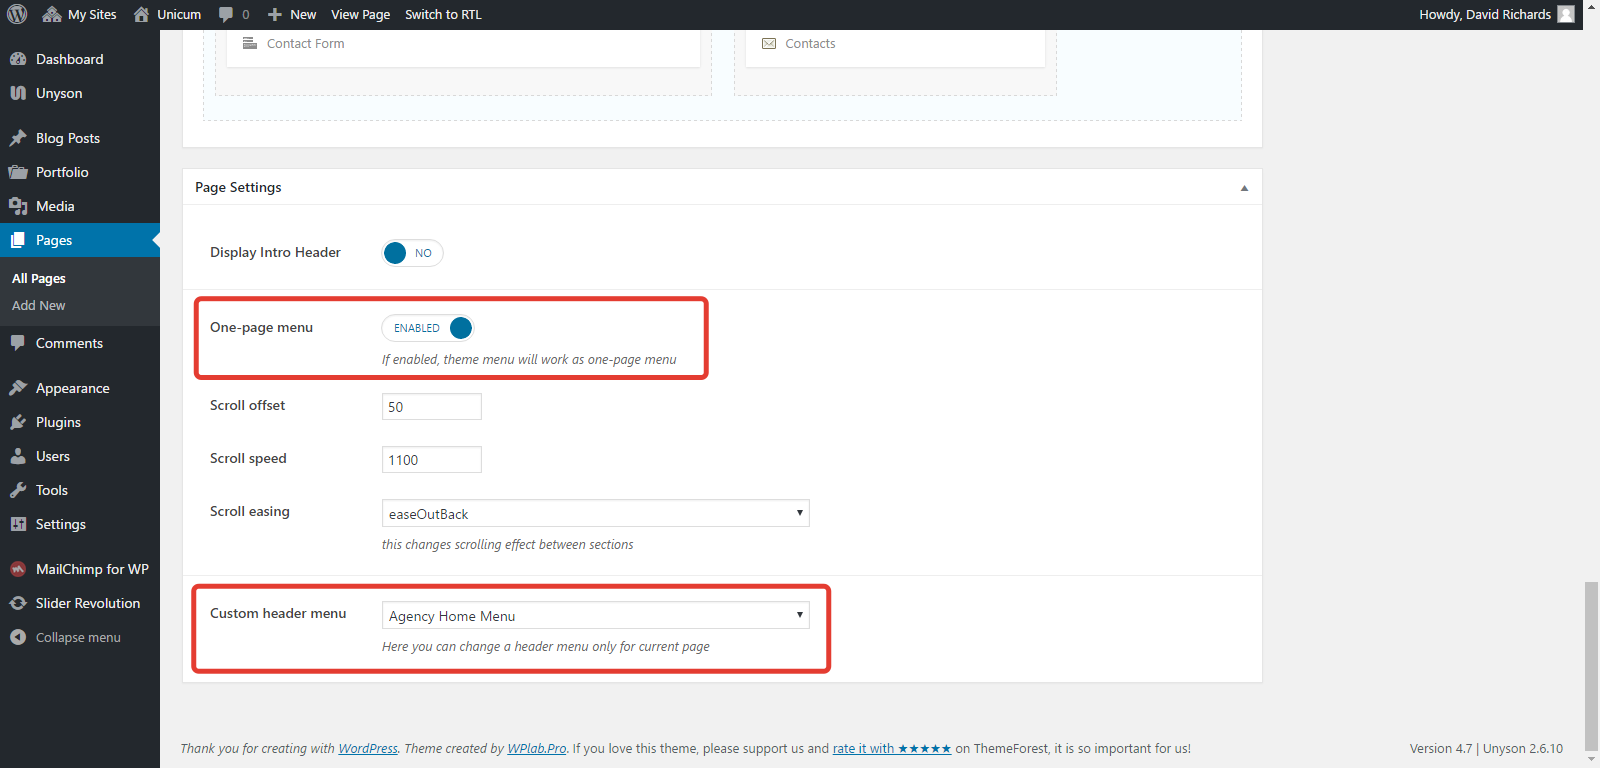Screen dimensions: 1600x768
Task: Click the Users menu item
Action: point(80,456)
